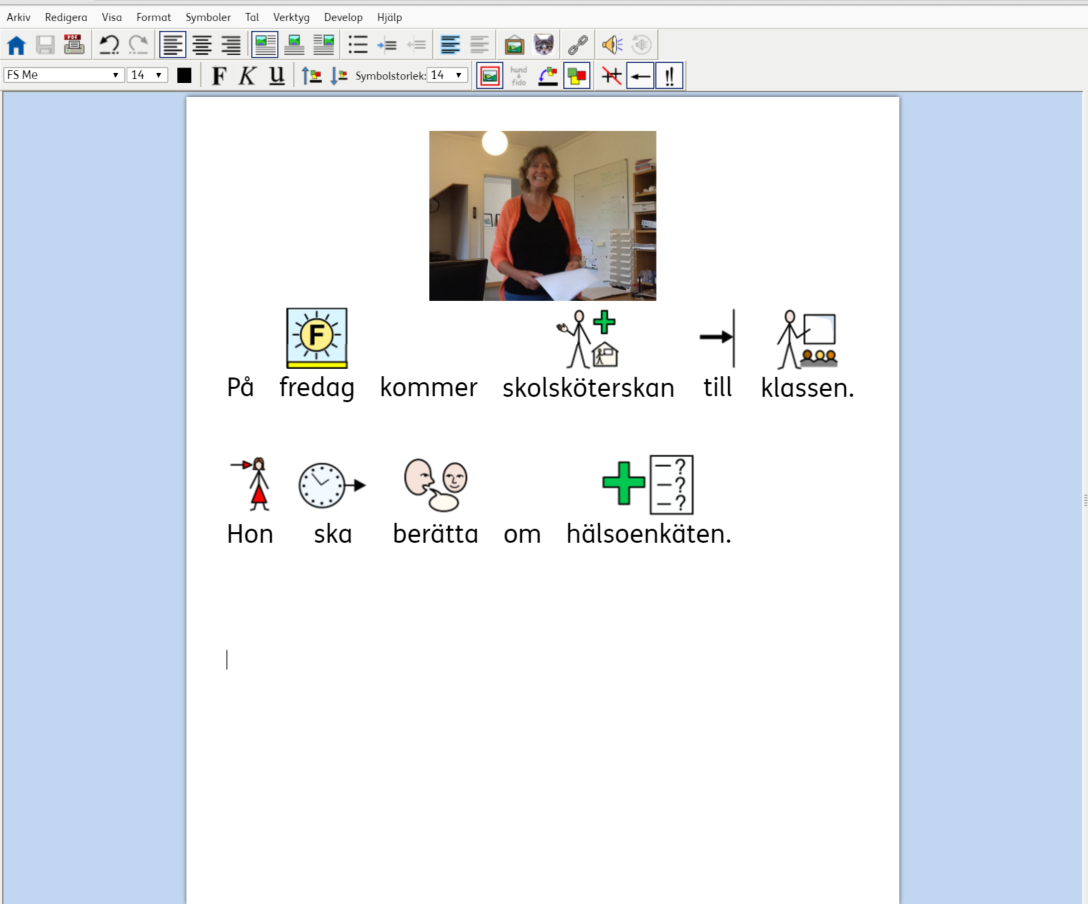Open the font size 14 dropdown
The image size is (1088, 904).
143,74
